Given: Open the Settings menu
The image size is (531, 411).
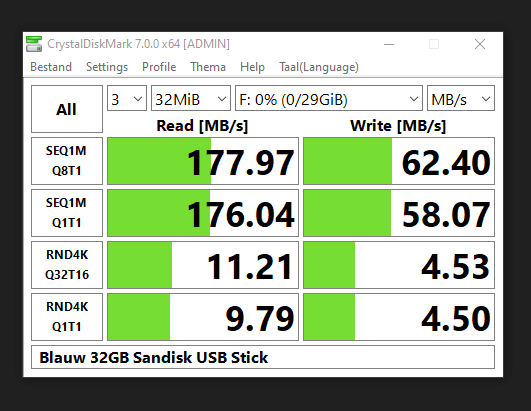Looking at the screenshot, I should [107, 67].
